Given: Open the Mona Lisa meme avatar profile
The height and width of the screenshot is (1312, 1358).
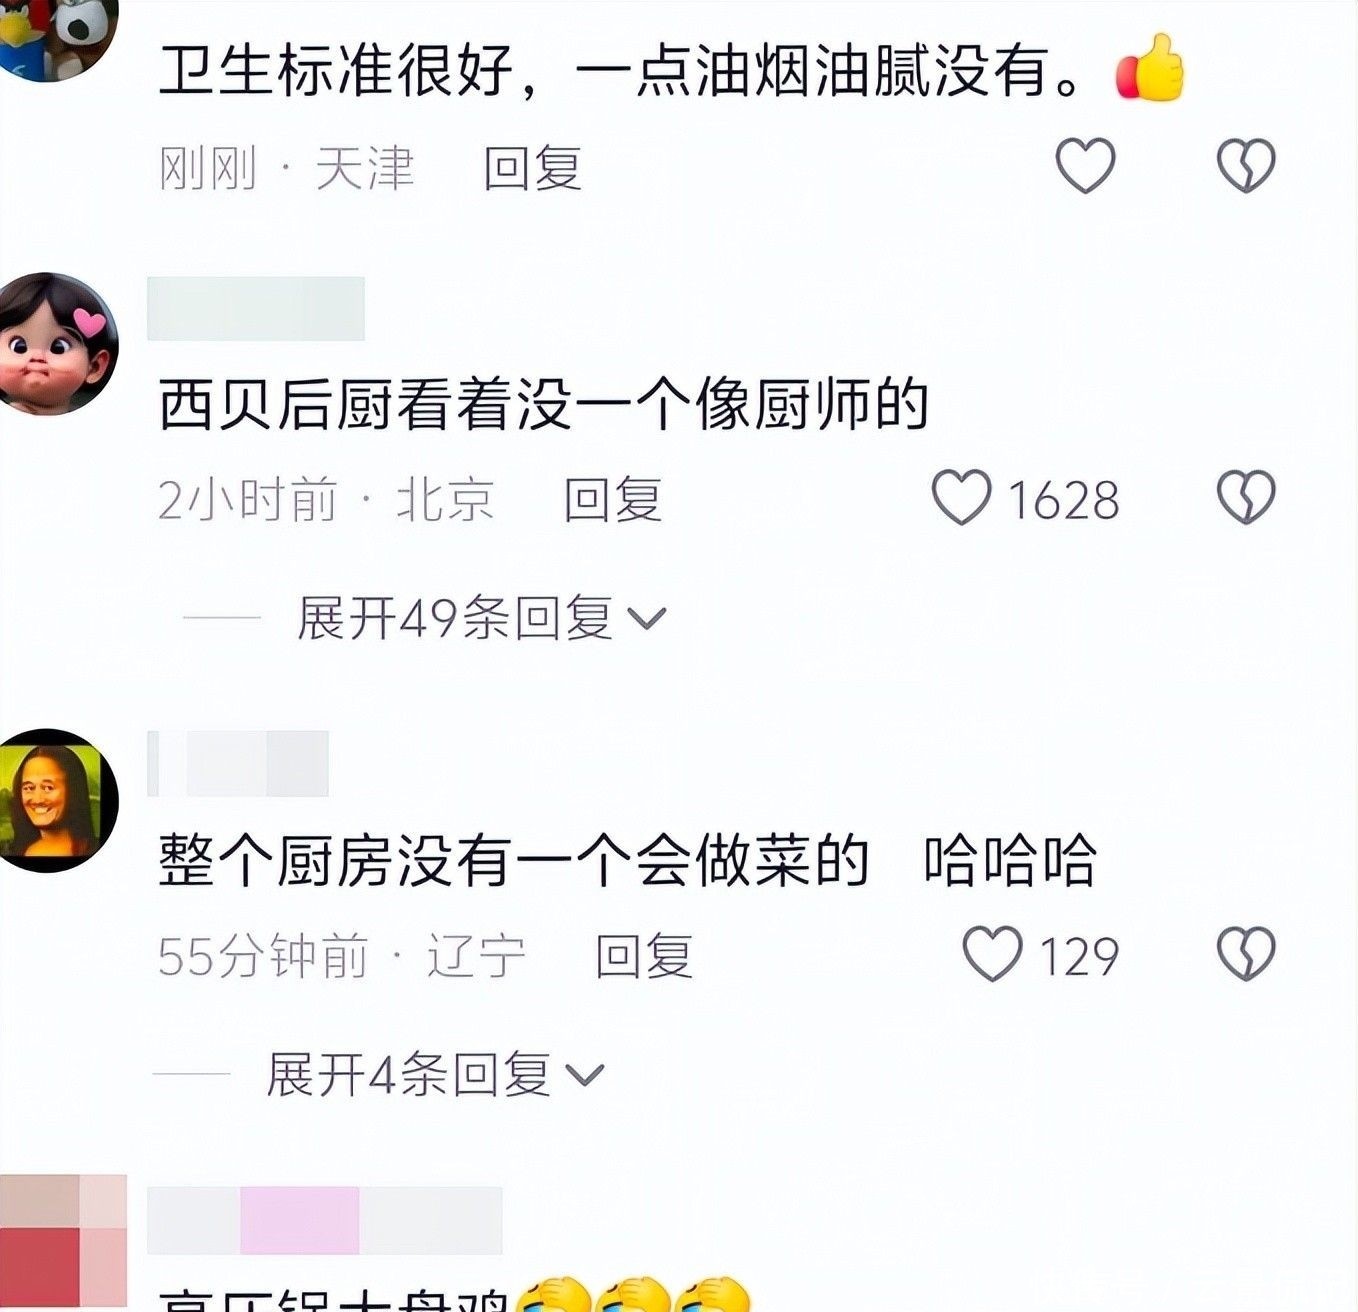Looking at the screenshot, I should click(x=58, y=800).
